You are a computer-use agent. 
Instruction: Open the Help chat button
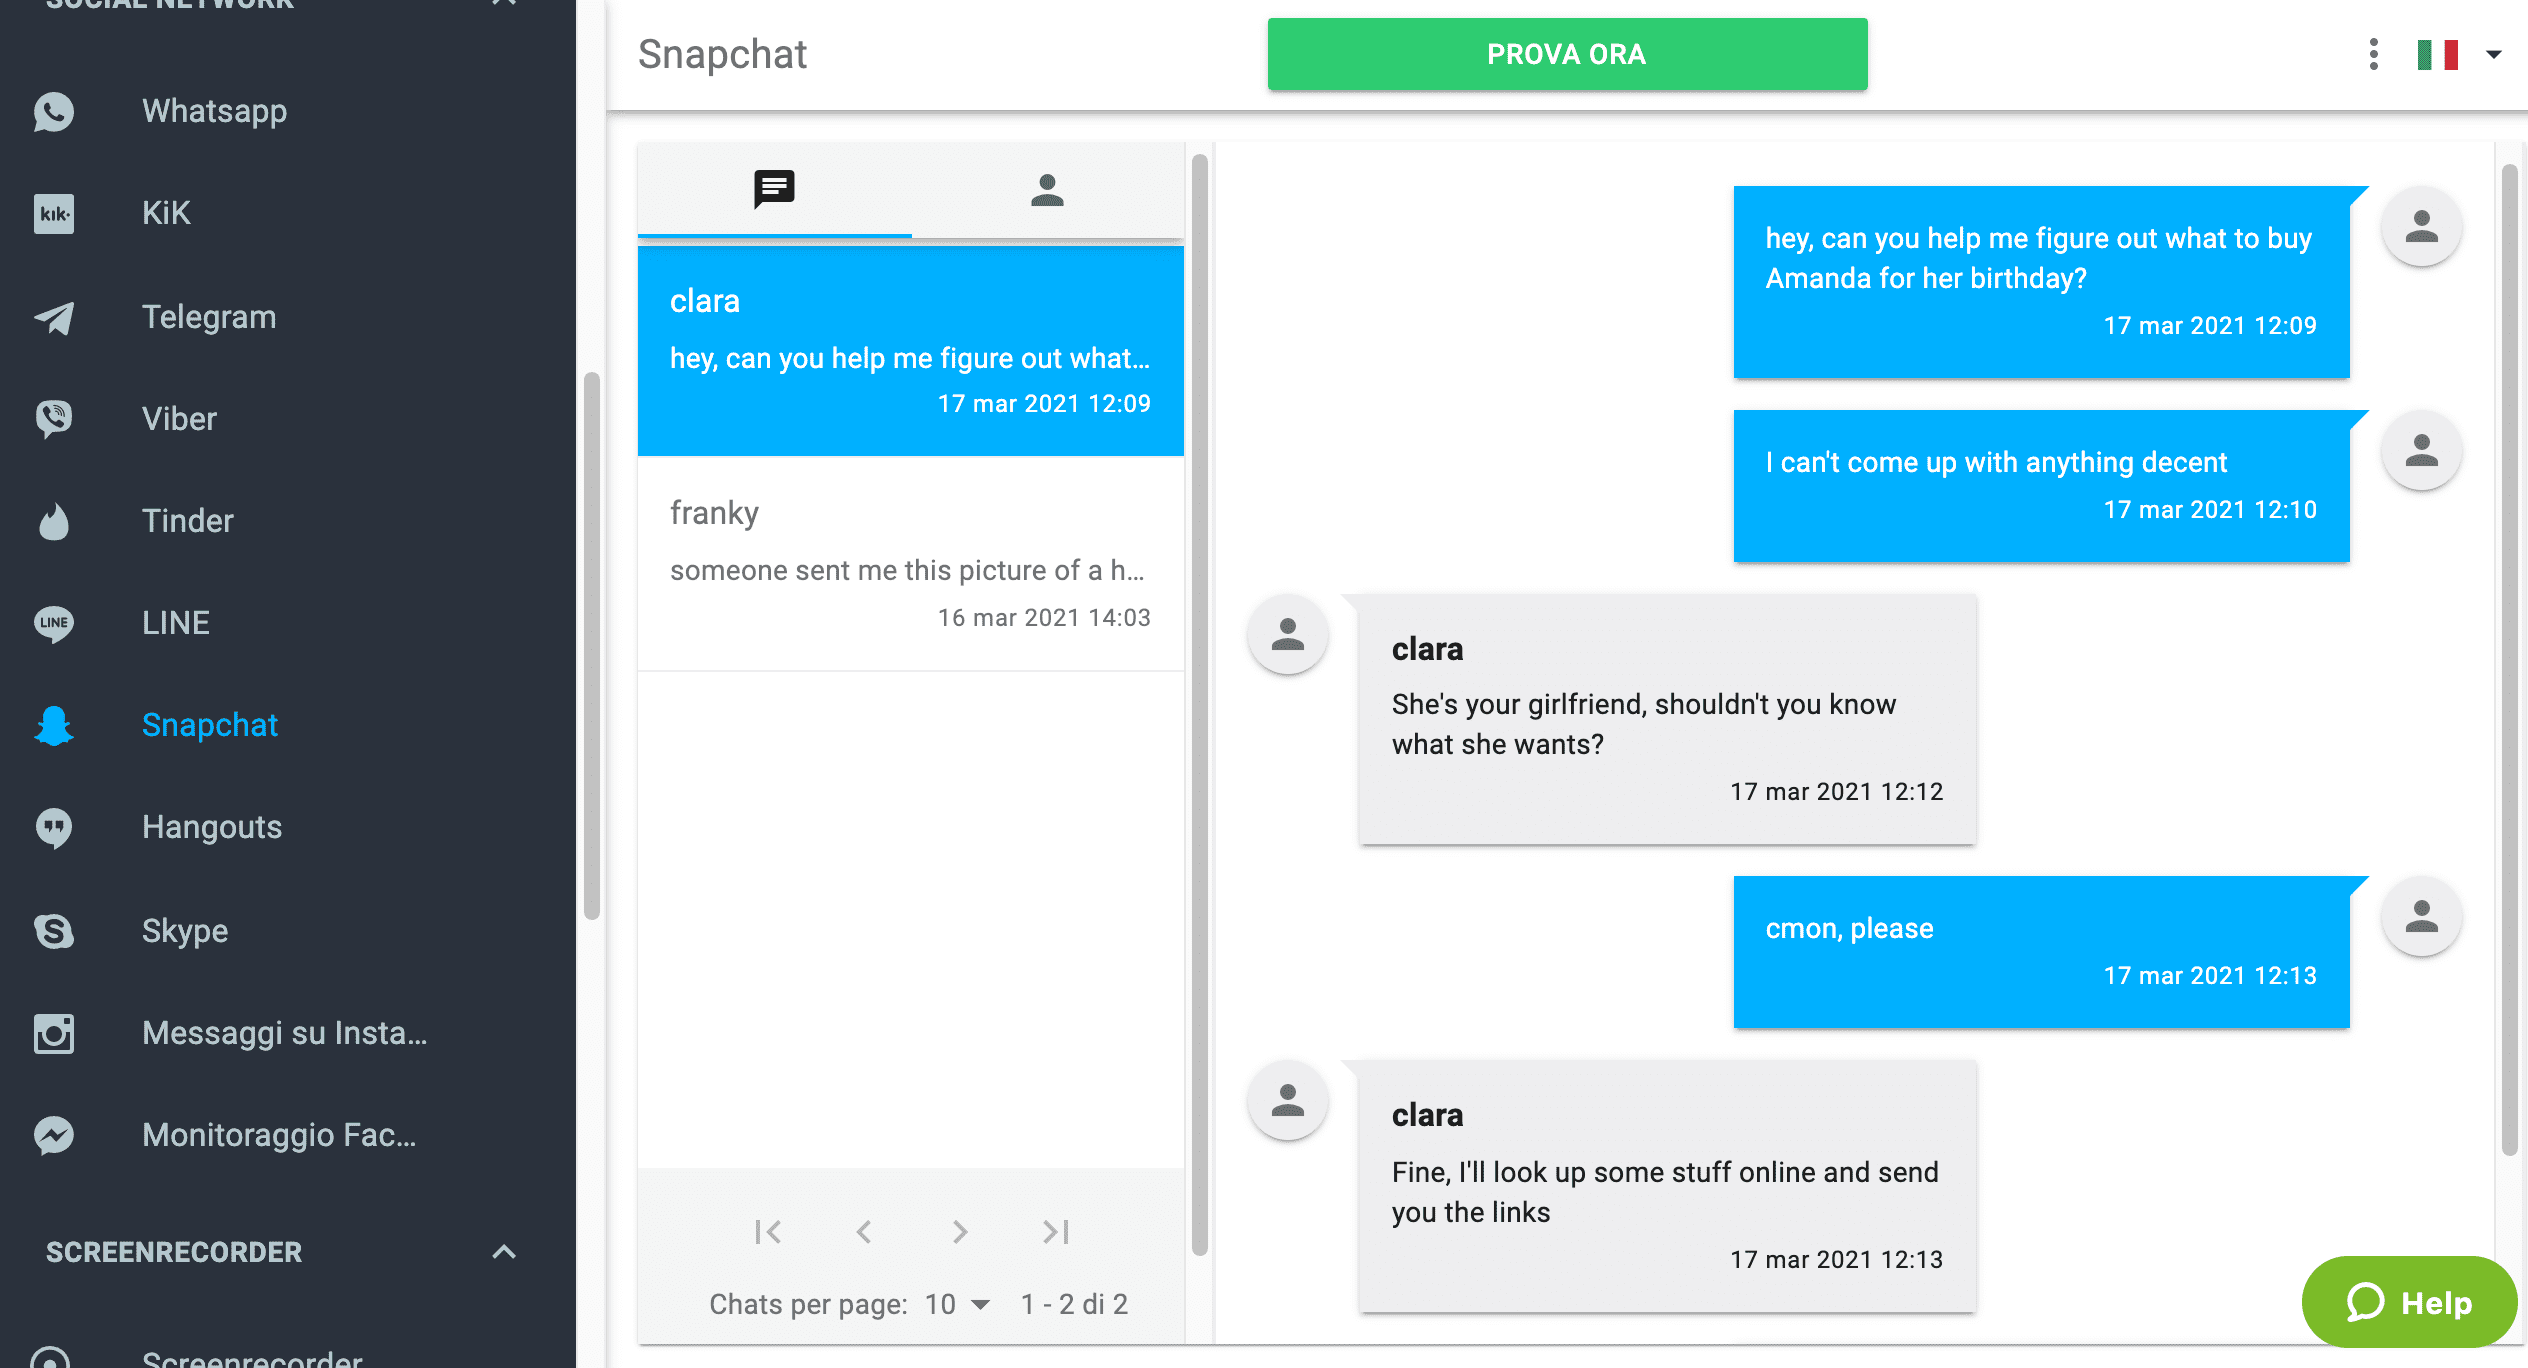click(x=2409, y=1302)
